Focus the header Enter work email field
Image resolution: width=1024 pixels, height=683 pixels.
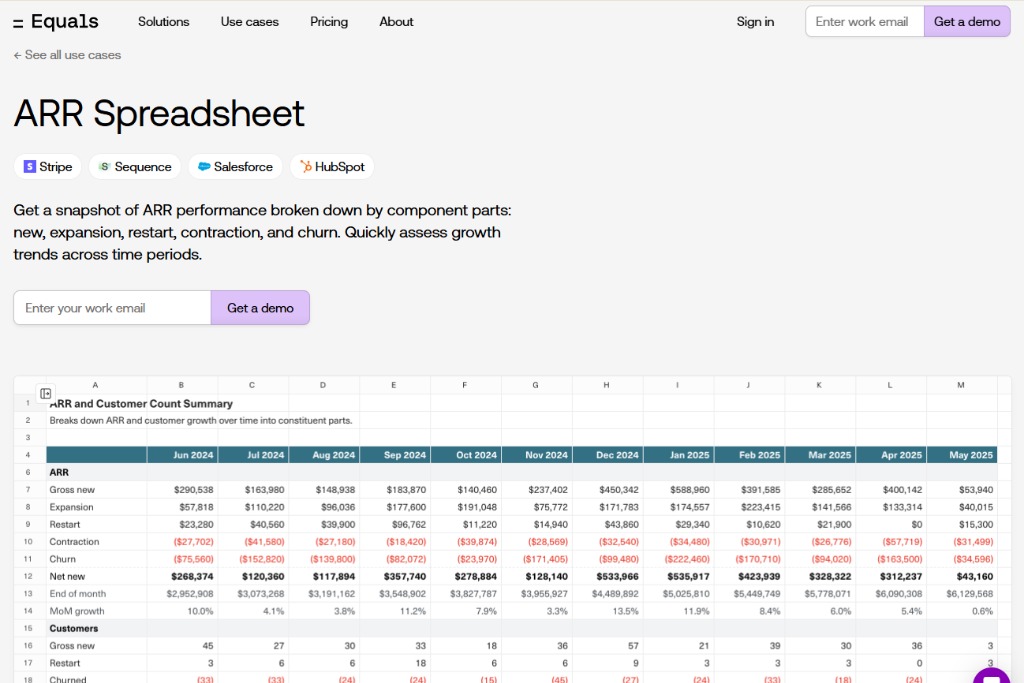click(x=864, y=22)
